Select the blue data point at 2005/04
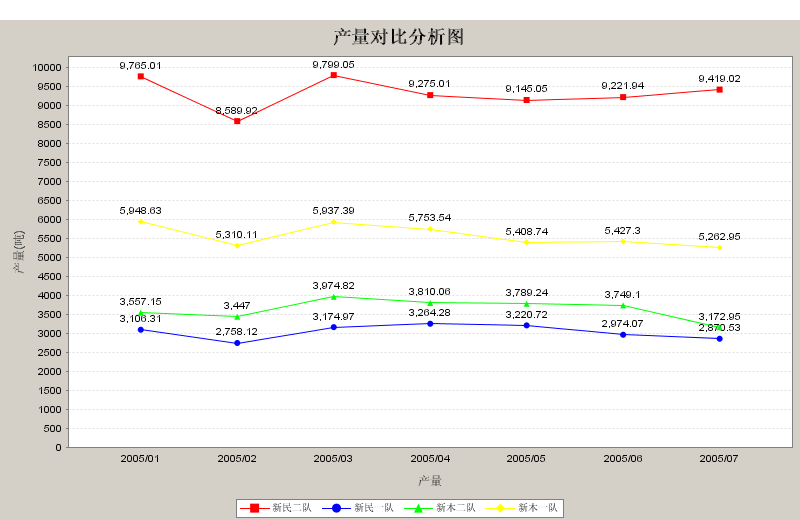The width and height of the screenshot is (800, 520). [430, 323]
